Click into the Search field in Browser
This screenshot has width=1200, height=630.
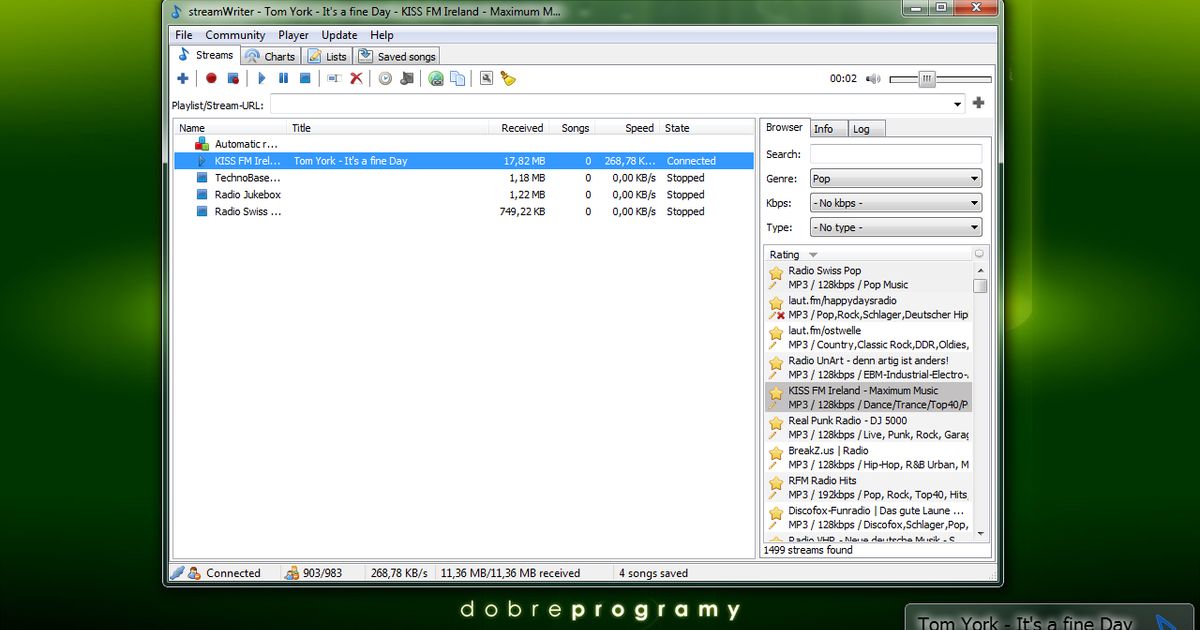[x=896, y=154]
